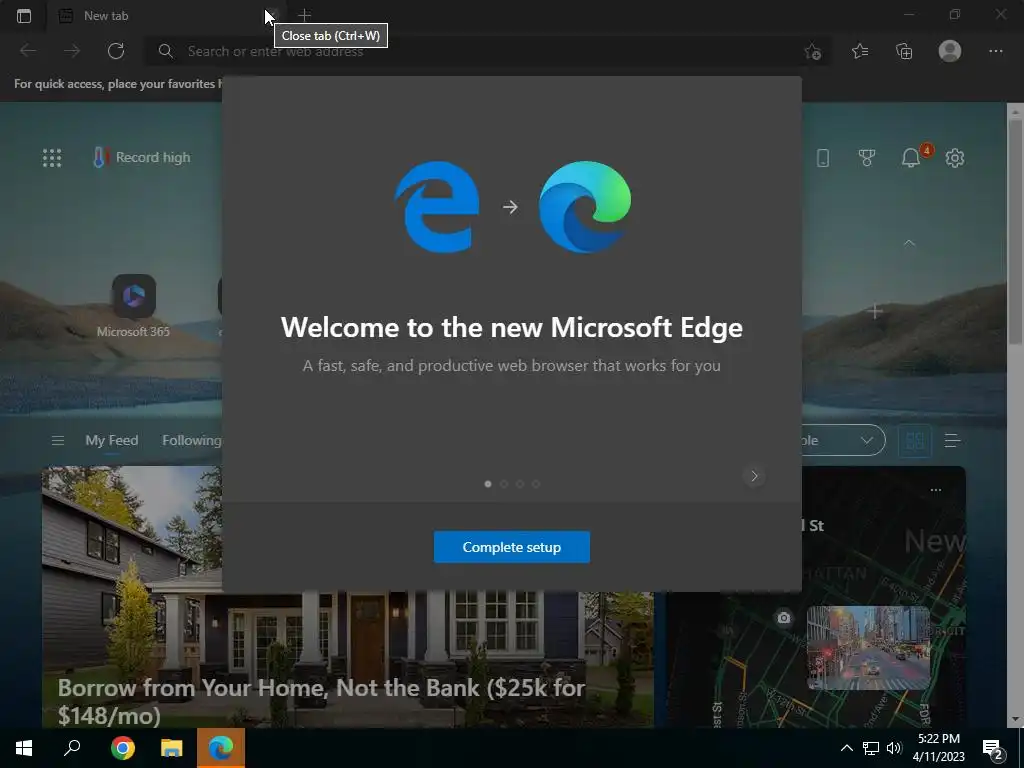Open the Record high weather widget
This screenshot has width=1024, height=768.
pyautogui.click(x=142, y=157)
